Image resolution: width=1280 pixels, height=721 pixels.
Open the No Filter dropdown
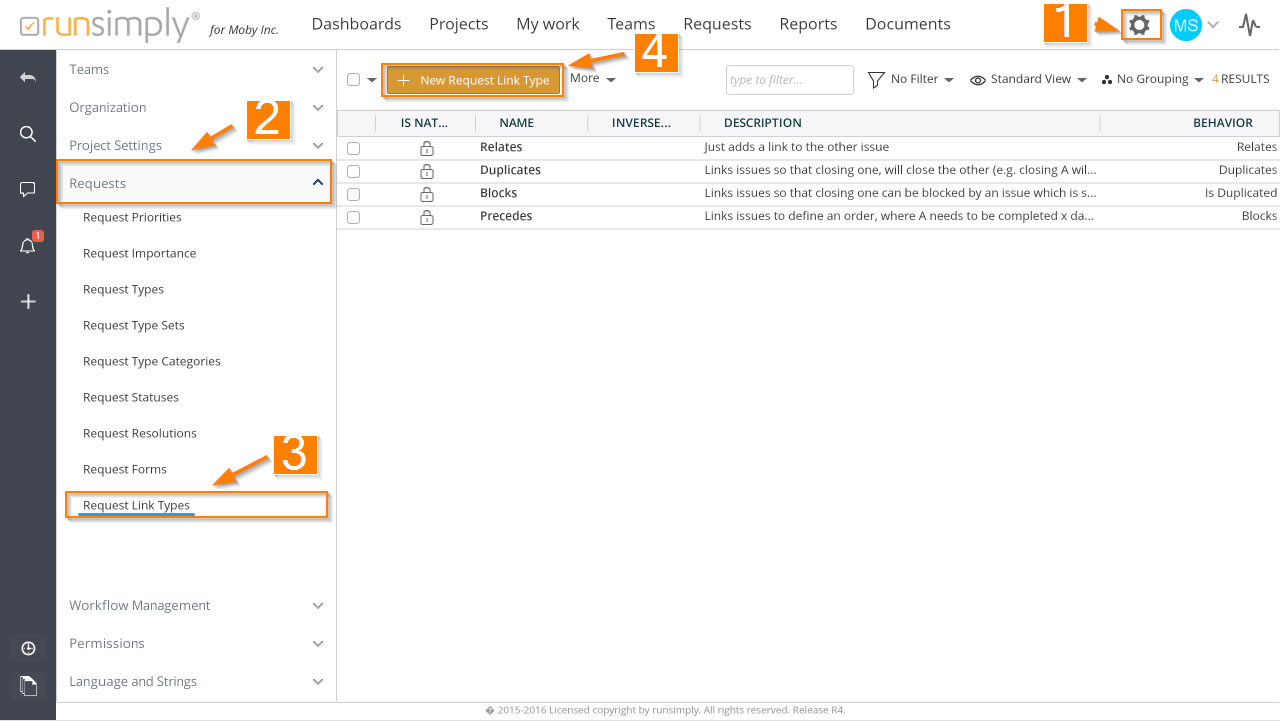click(910, 79)
